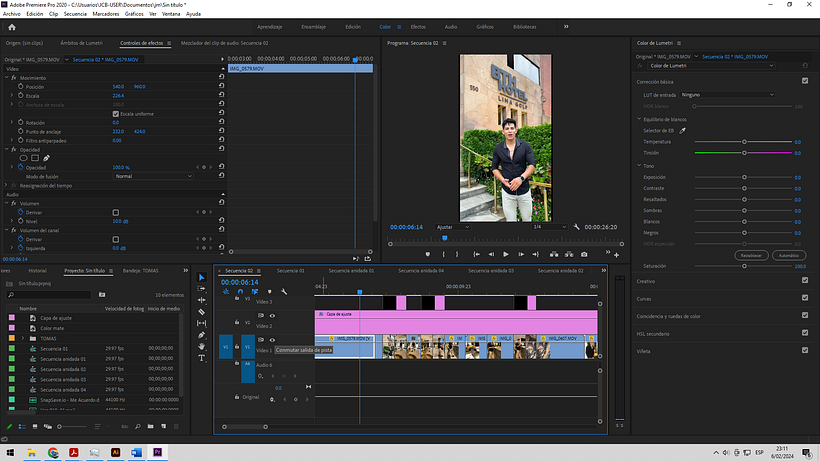
Task: Open Chrome from the taskbar
Action: pos(53,453)
